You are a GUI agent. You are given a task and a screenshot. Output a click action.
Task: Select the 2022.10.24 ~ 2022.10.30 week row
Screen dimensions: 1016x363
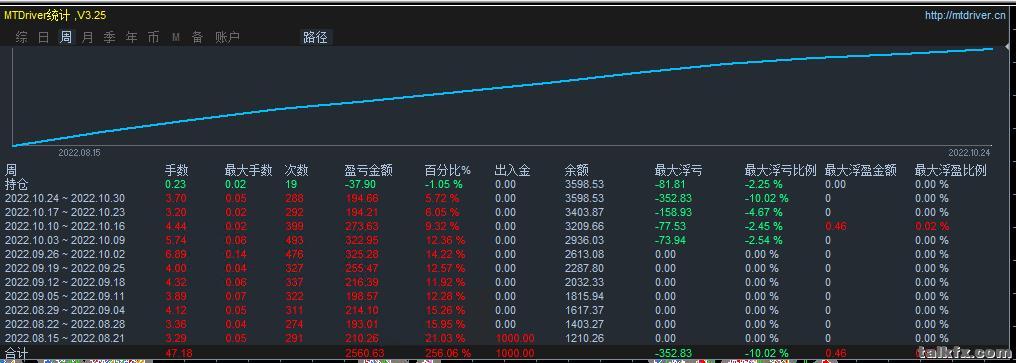coord(508,198)
